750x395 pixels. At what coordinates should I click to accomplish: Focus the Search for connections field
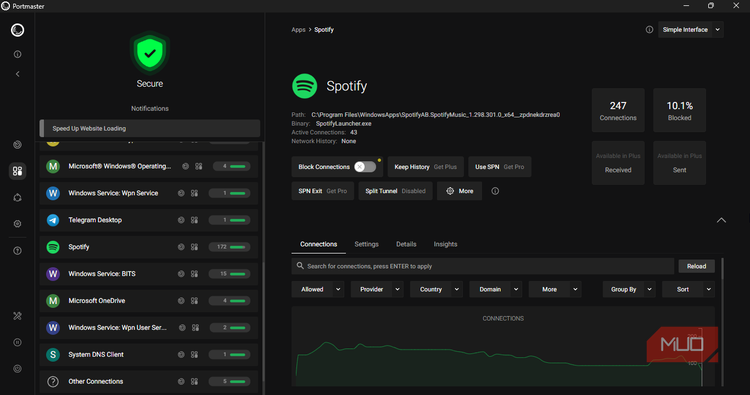tap(483, 266)
